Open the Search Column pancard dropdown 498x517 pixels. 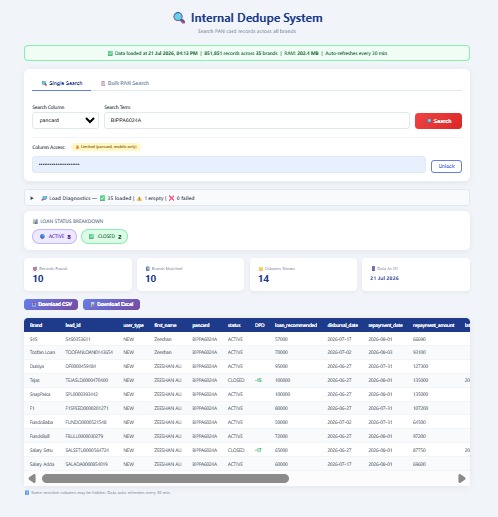click(65, 120)
